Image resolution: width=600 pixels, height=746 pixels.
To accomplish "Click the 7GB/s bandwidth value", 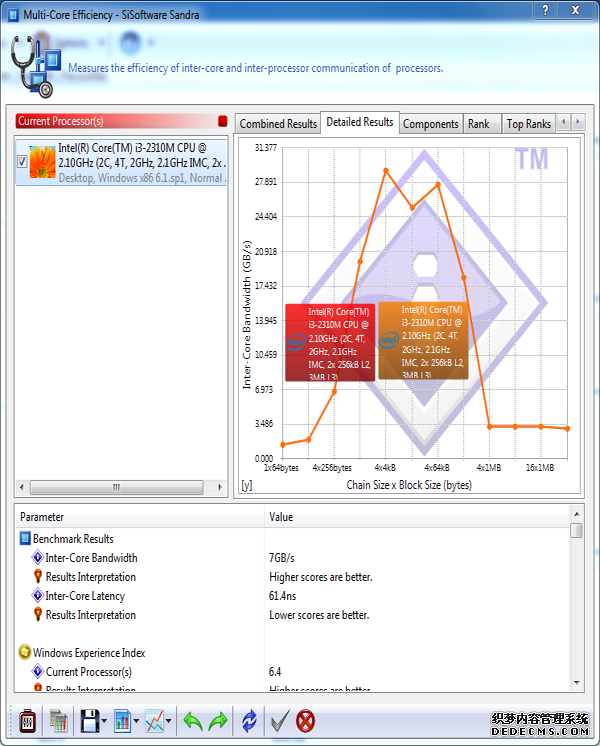I will (282, 558).
